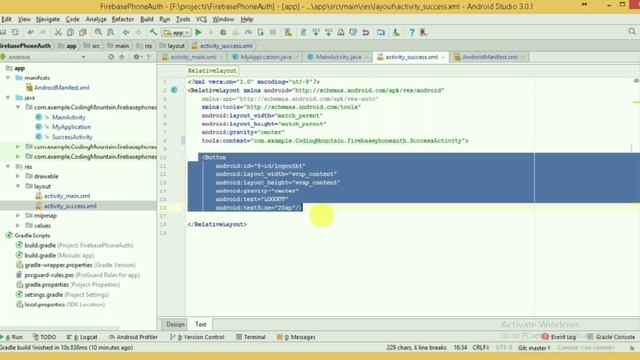Select build.gradle (Module: app) in tree
The image size is (640, 360).
pyautogui.click(x=59, y=255)
